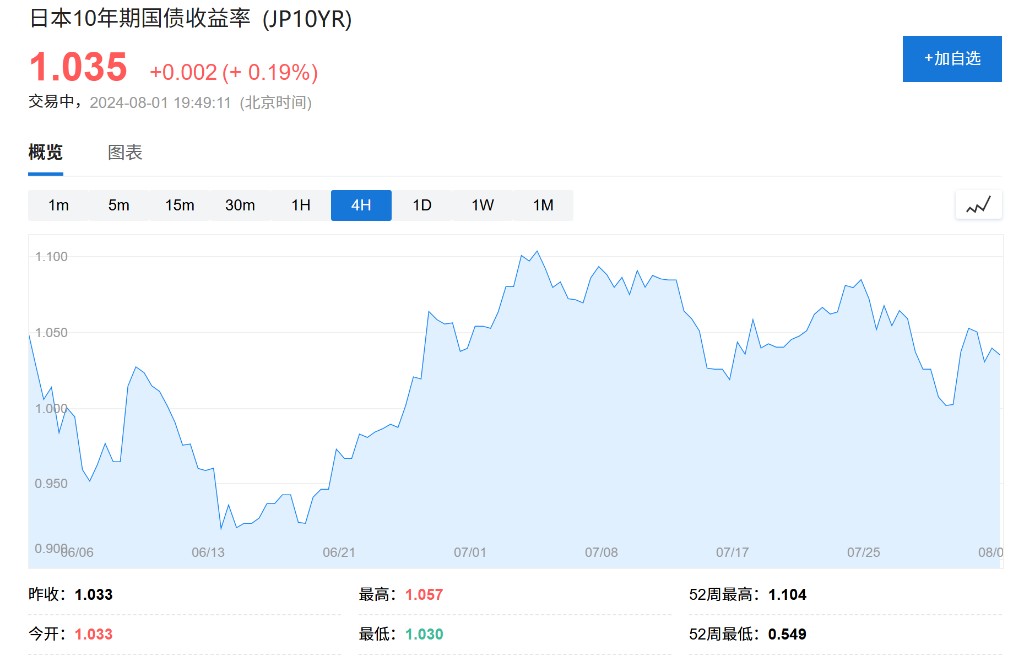1024x668 pixels.
Task: Select the 1m timeframe
Action: click(x=59, y=205)
